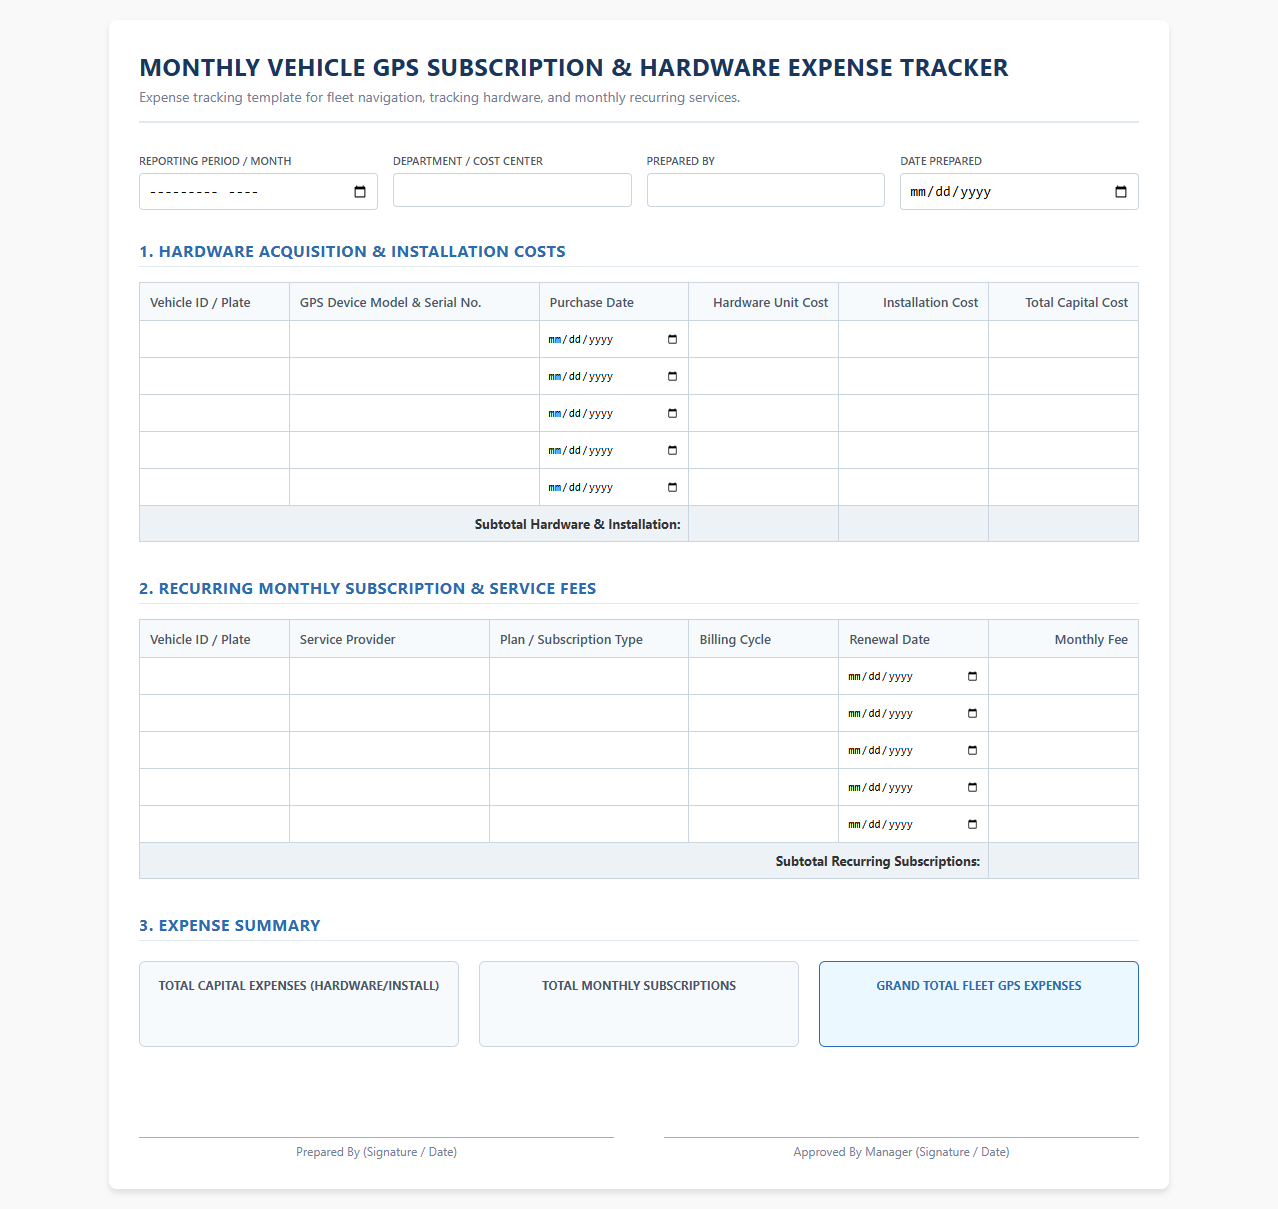The width and height of the screenshot is (1278, 1209).
Task: Click the first-row Service Provider cell
Action: point(389,677)
